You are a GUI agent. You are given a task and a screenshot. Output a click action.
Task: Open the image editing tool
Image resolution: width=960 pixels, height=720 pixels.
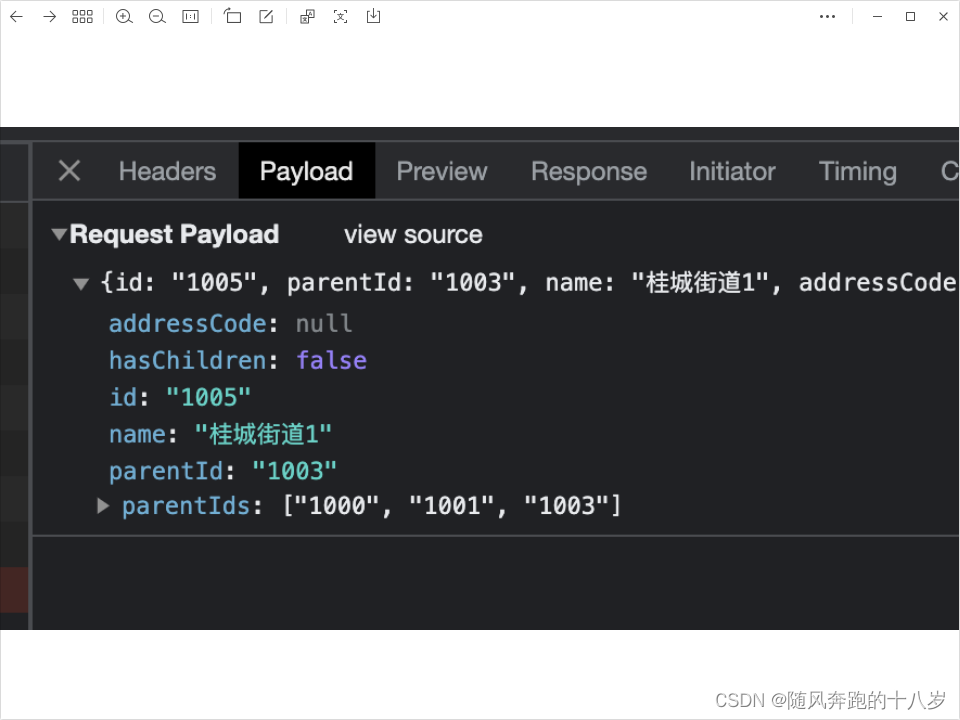coord(264,16)
